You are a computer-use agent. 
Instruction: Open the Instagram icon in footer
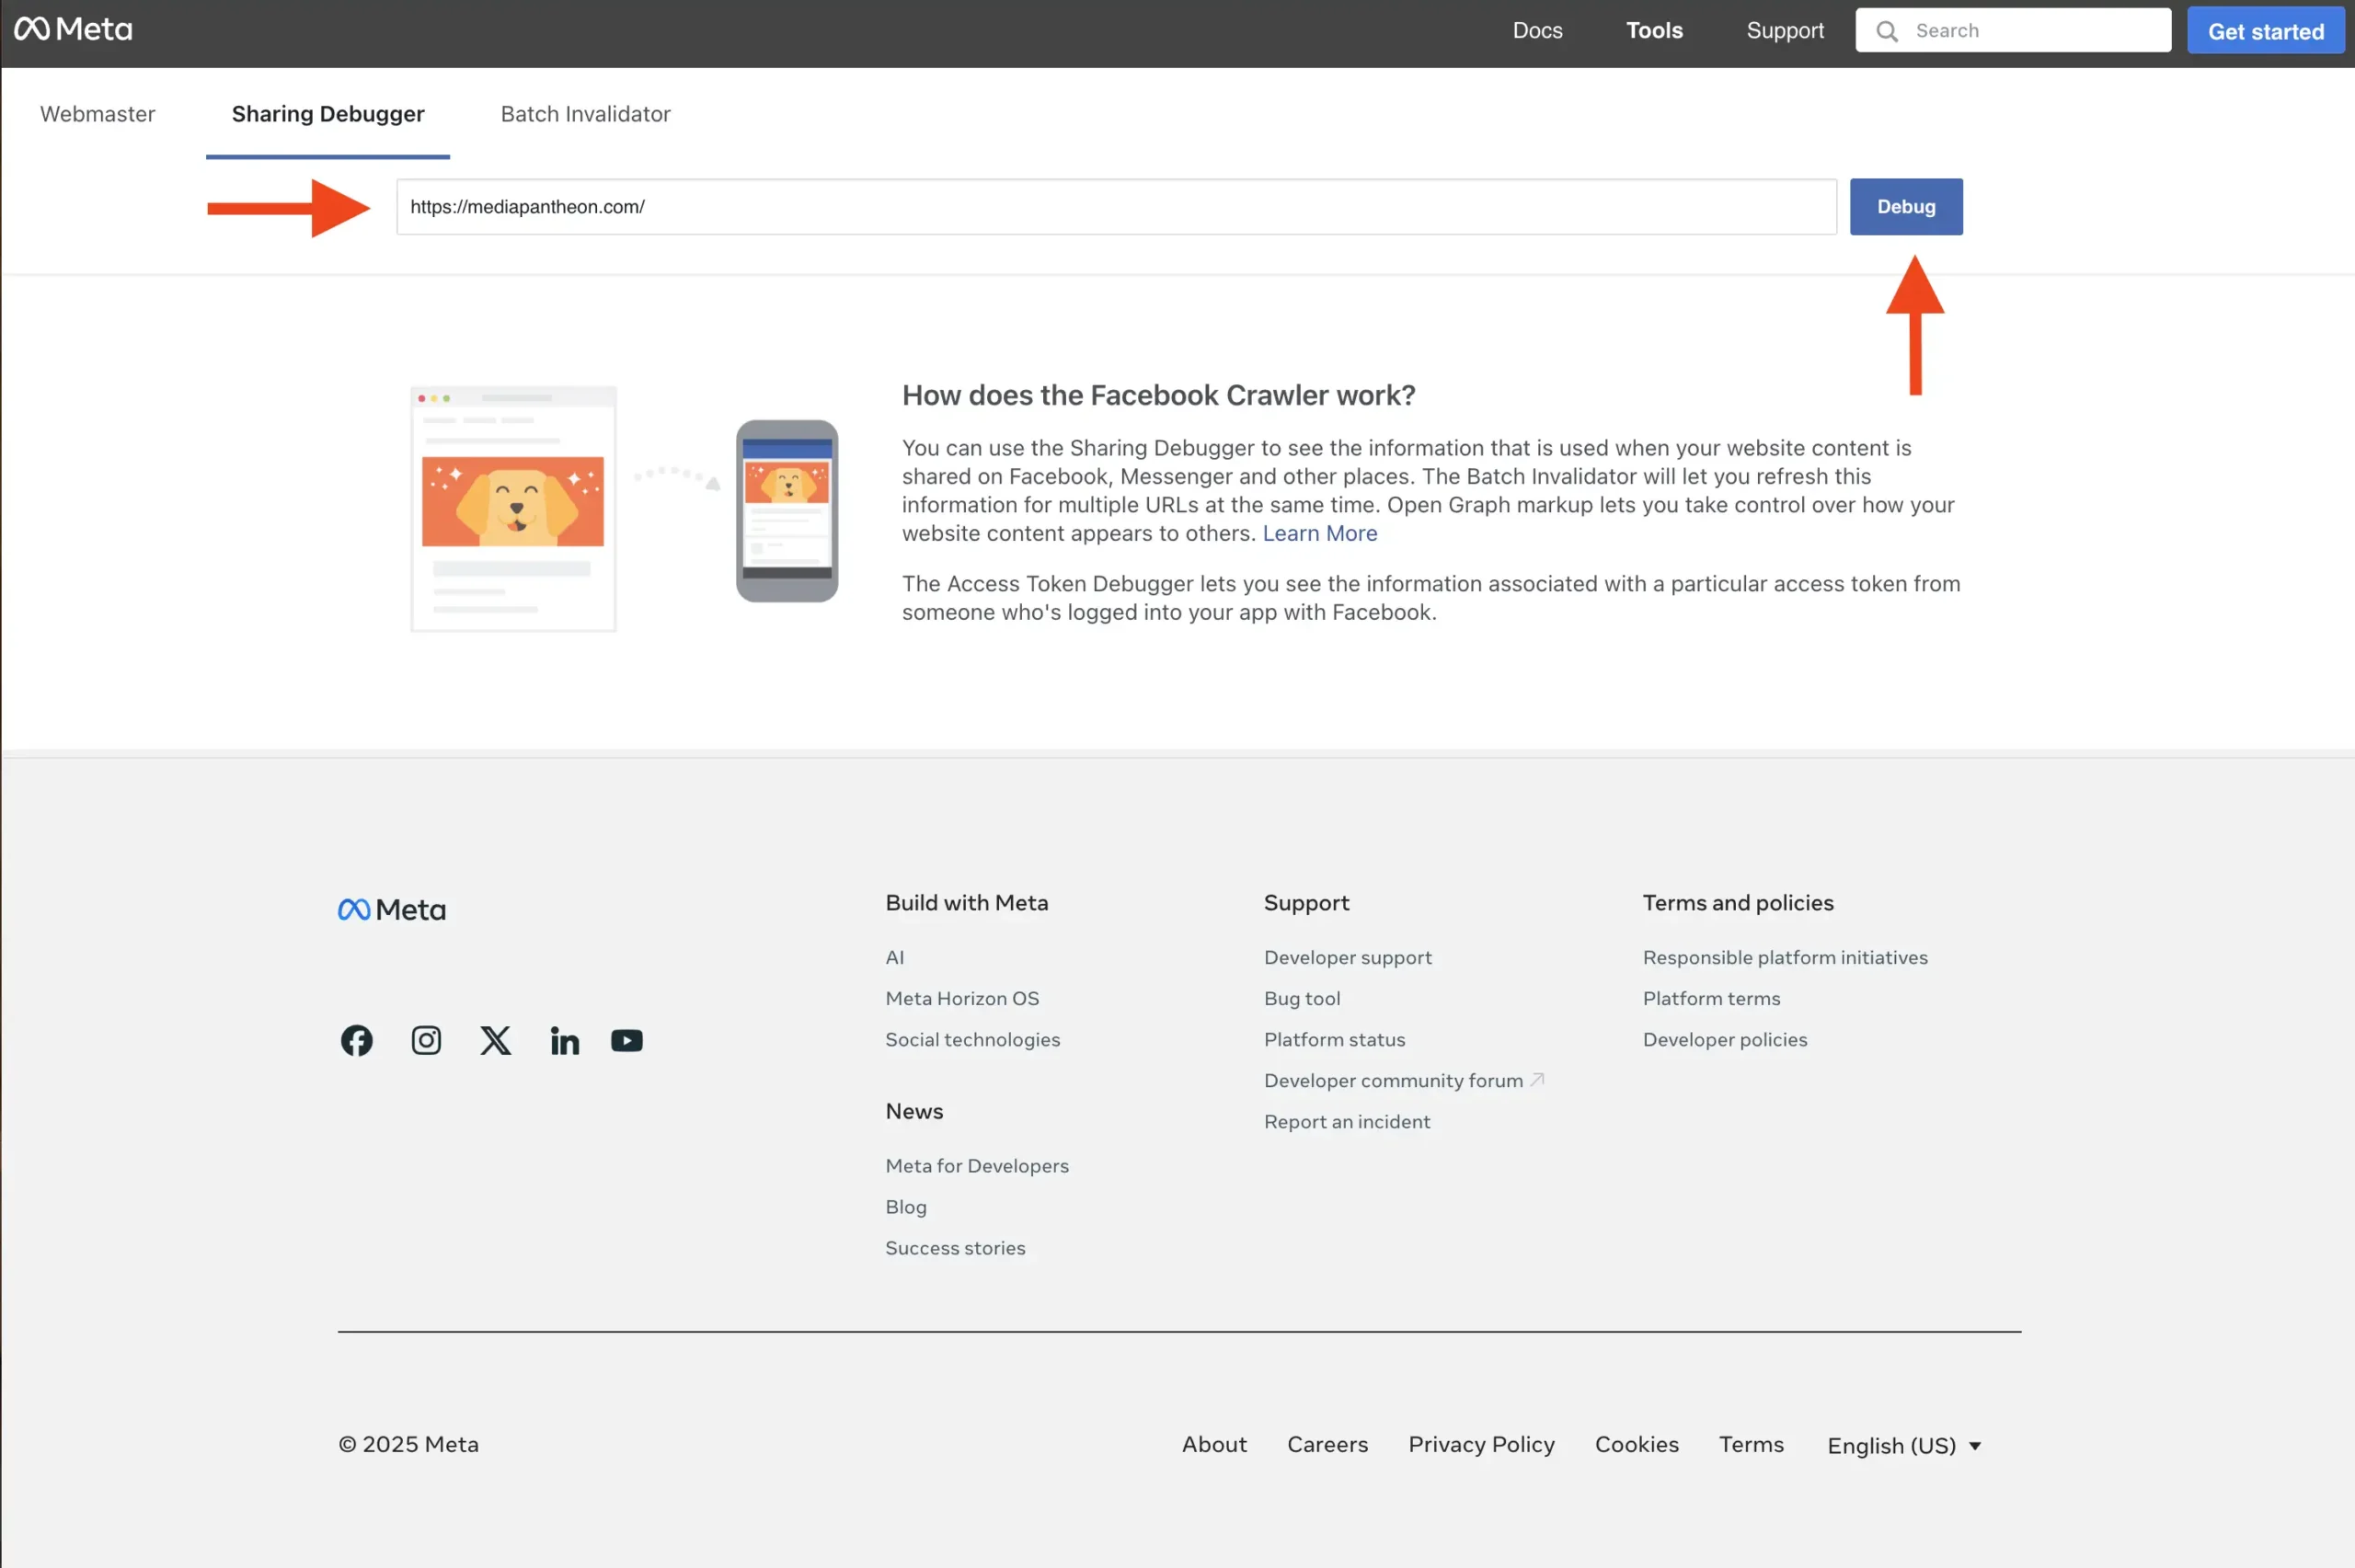coord(426,1040)
